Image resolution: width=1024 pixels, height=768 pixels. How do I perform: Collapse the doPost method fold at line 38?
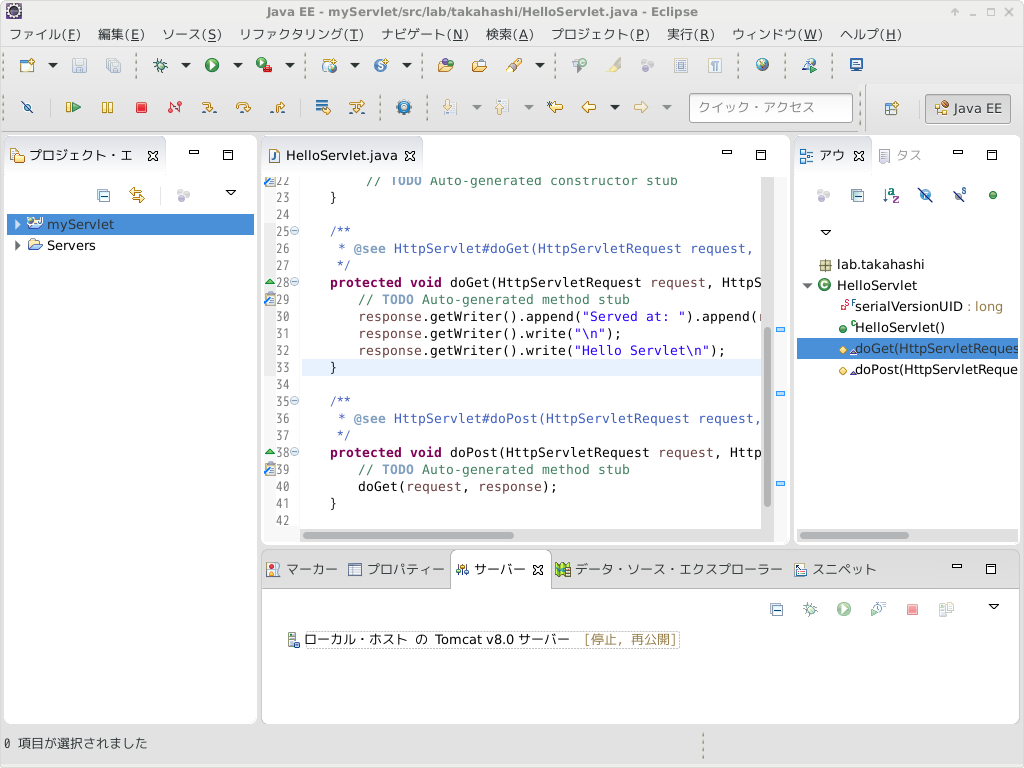click(295, 452)
